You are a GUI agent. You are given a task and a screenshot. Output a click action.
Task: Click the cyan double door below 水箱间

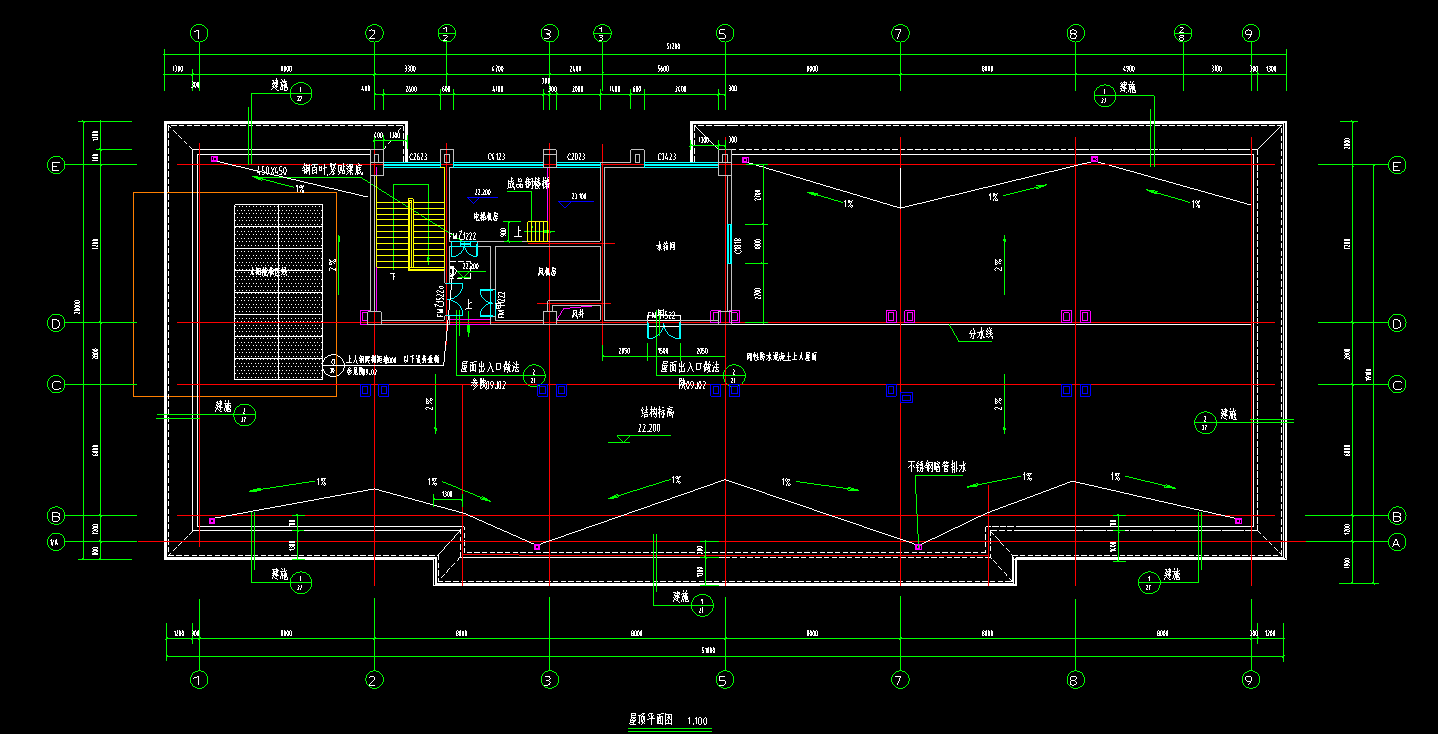[x=663, y=325]
